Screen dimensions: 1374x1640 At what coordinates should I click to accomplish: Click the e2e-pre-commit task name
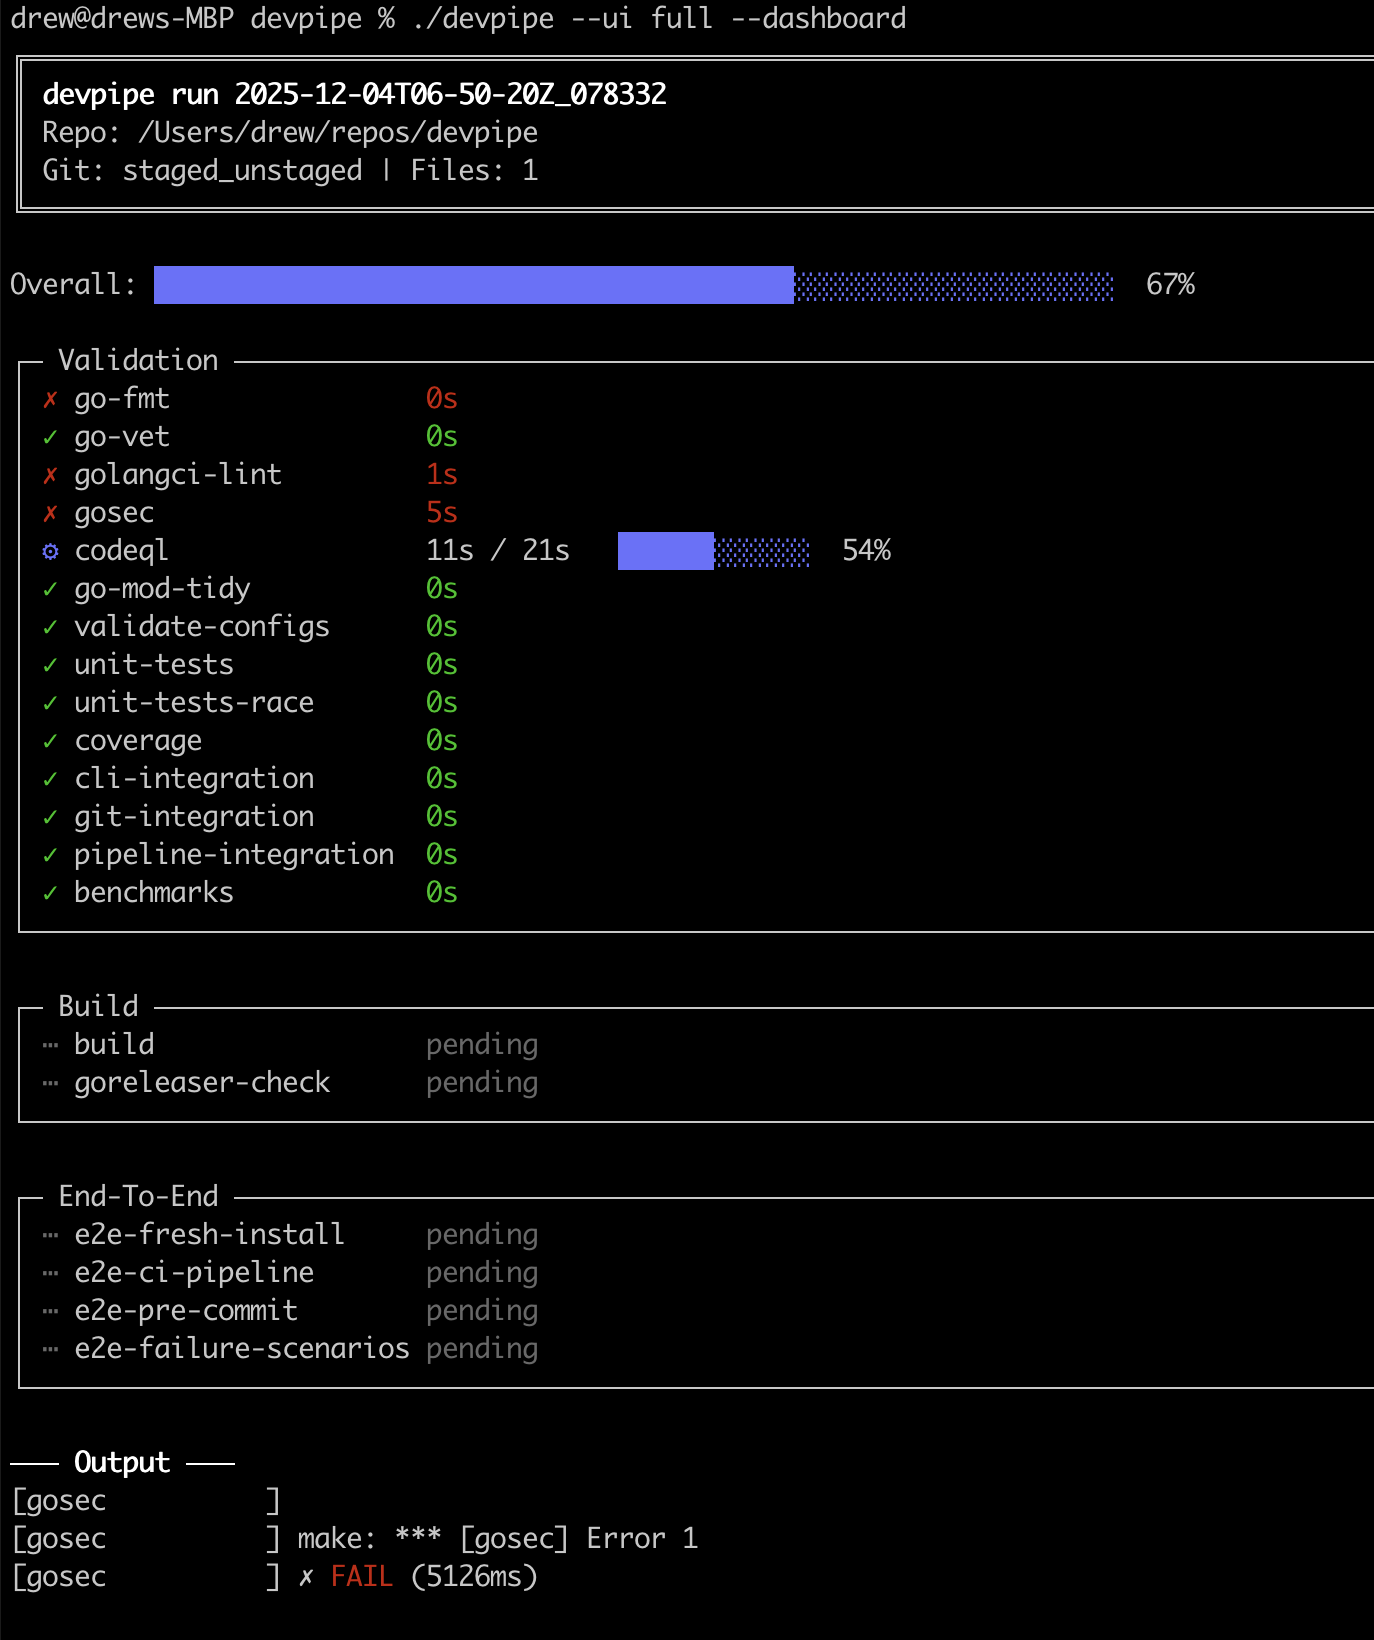coord(186,1311)
